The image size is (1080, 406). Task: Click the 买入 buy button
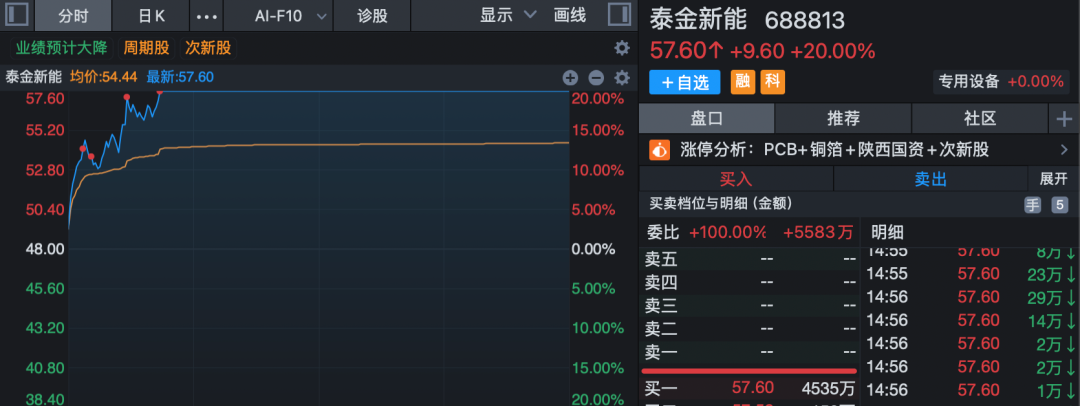(x=736, y=179)
